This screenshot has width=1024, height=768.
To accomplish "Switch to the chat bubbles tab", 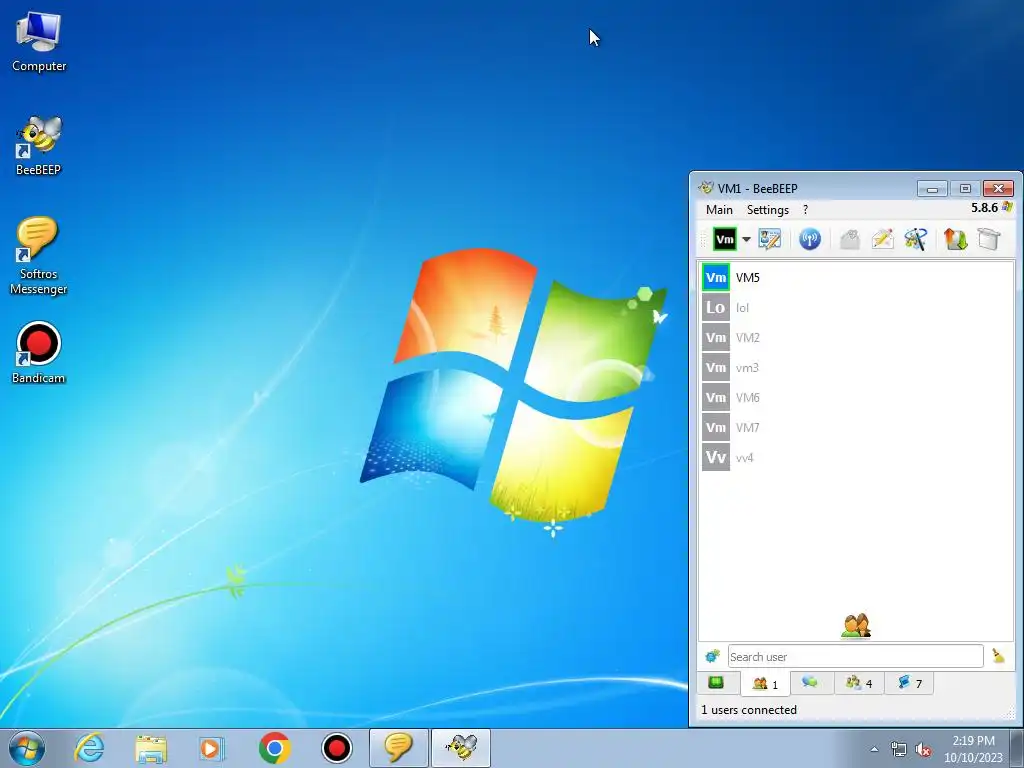I will point(810,683).
